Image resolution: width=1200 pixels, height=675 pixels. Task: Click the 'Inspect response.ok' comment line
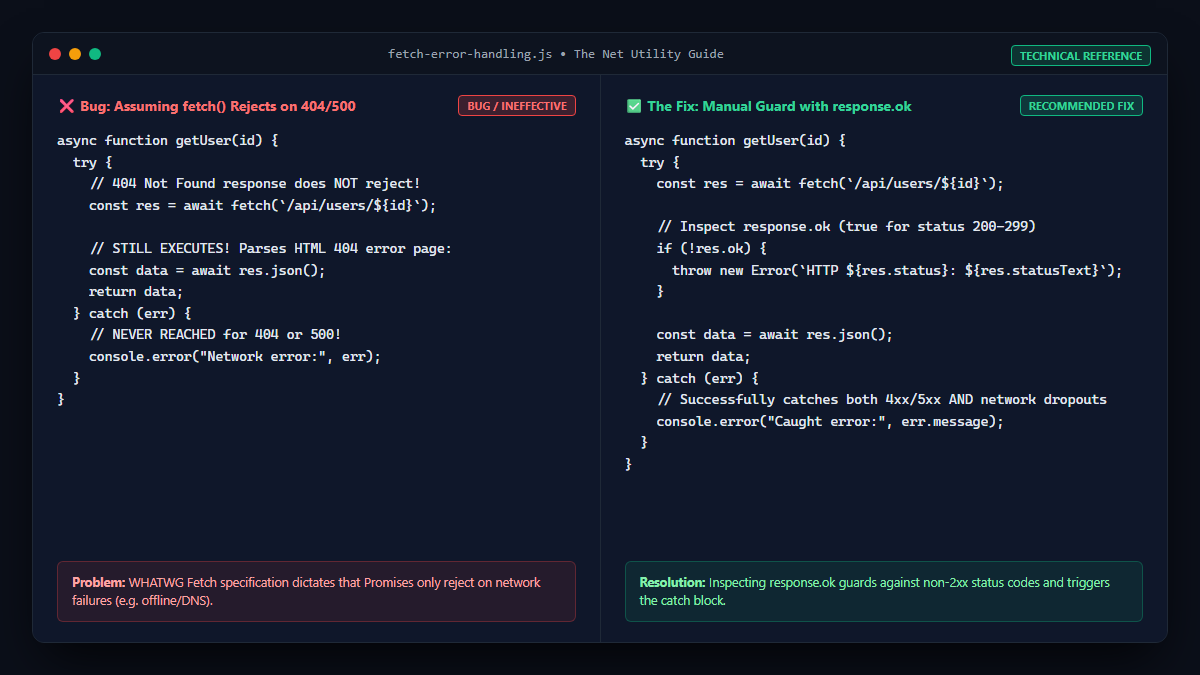tap(846, 227)
